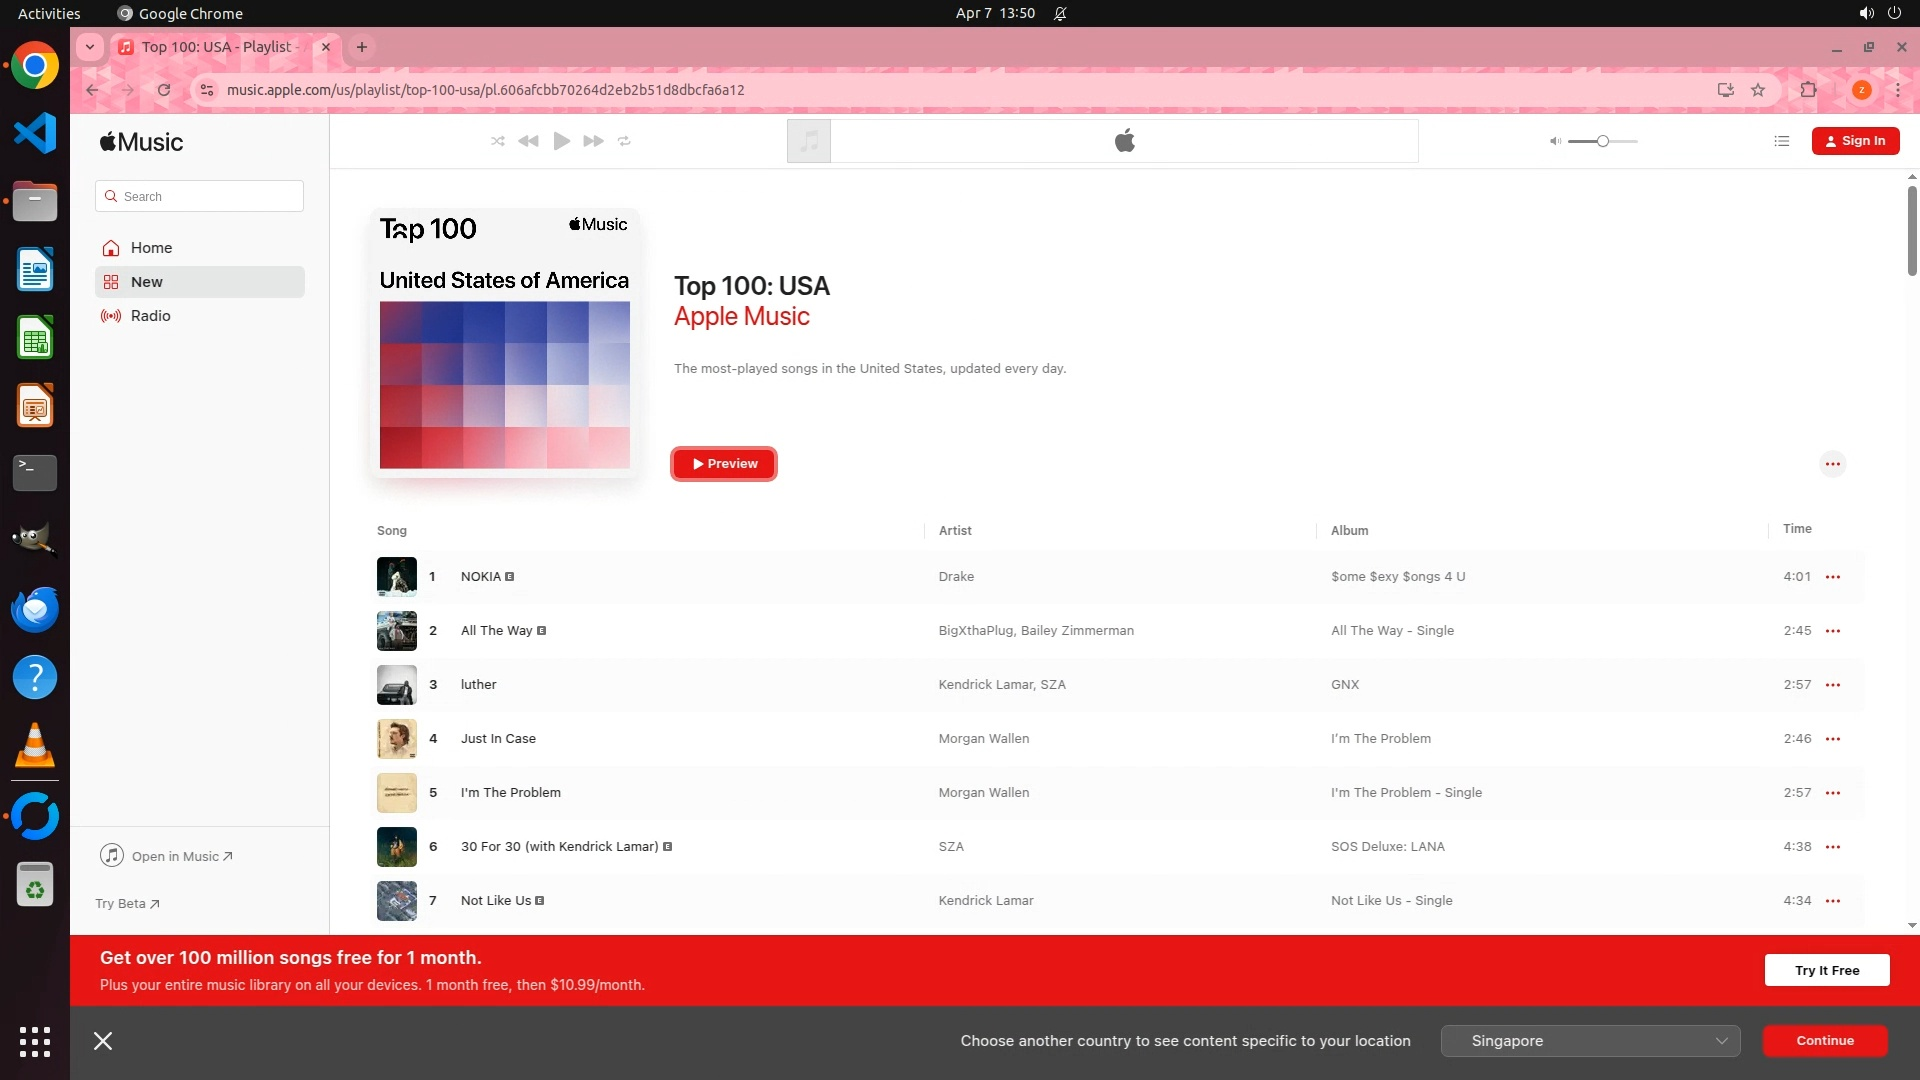Open the Chrome tab search dropdown arrow
This screenshot has height=1080, width=1920.
click(90, 47)
